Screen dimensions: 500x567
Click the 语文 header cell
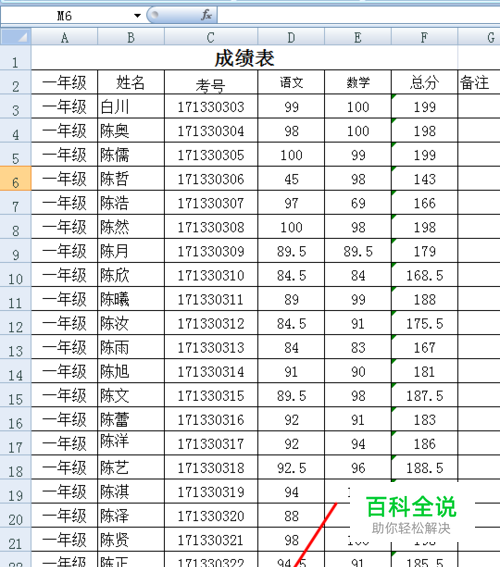coord(291,82)
